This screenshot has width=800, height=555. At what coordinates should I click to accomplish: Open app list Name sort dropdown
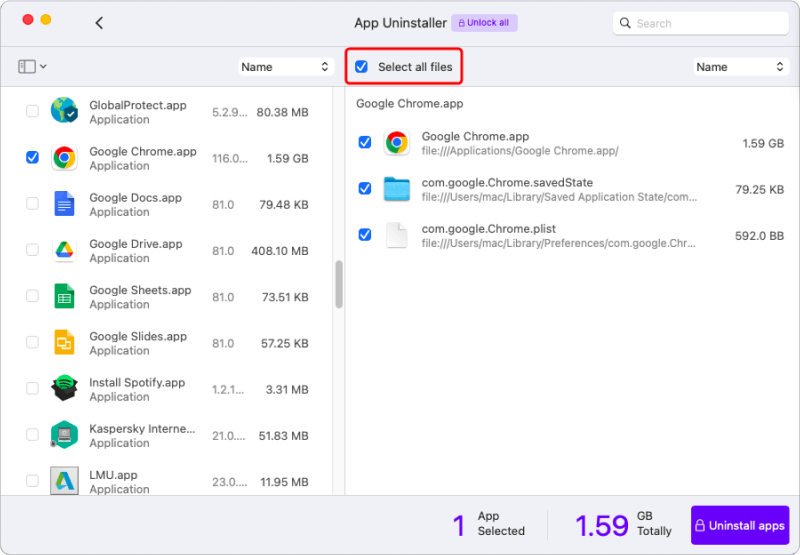[x=286, y=67]
